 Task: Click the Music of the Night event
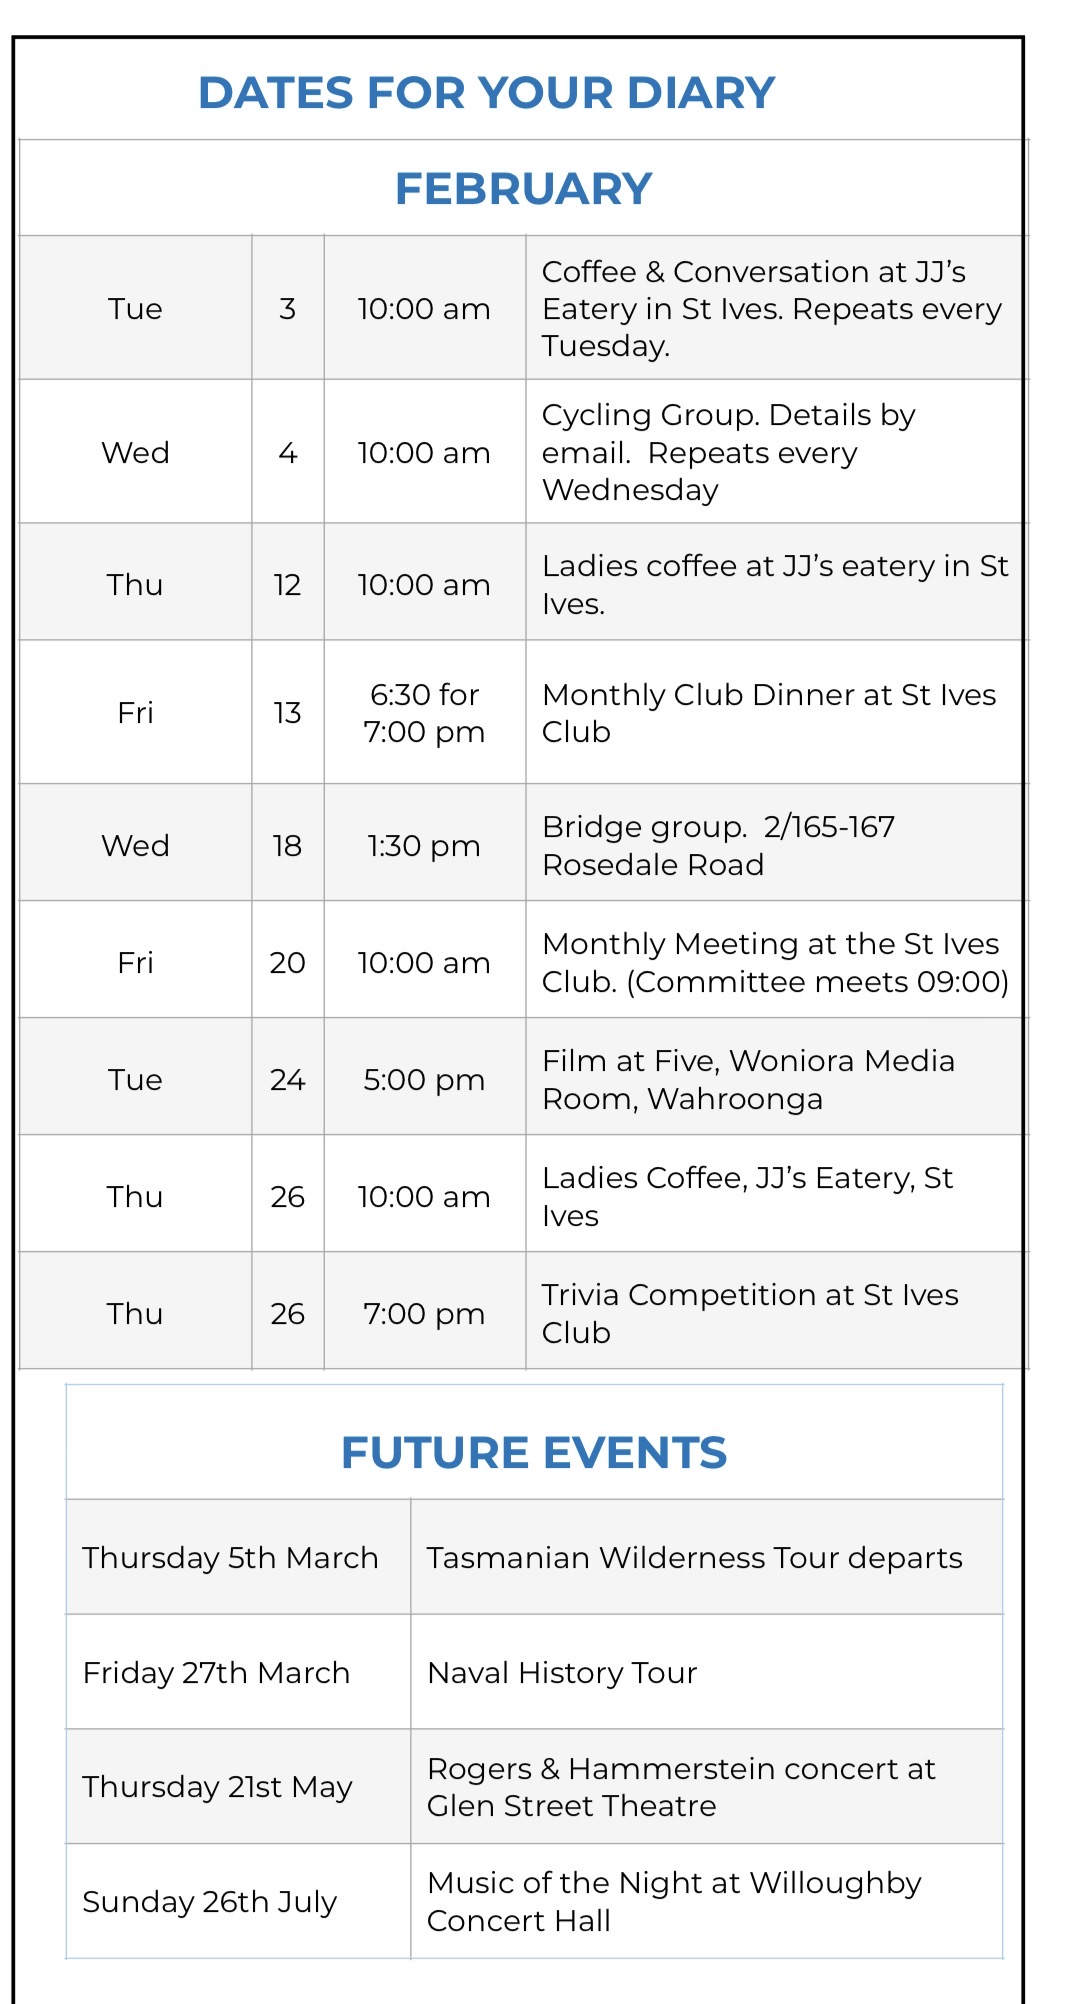point(673,1901)
